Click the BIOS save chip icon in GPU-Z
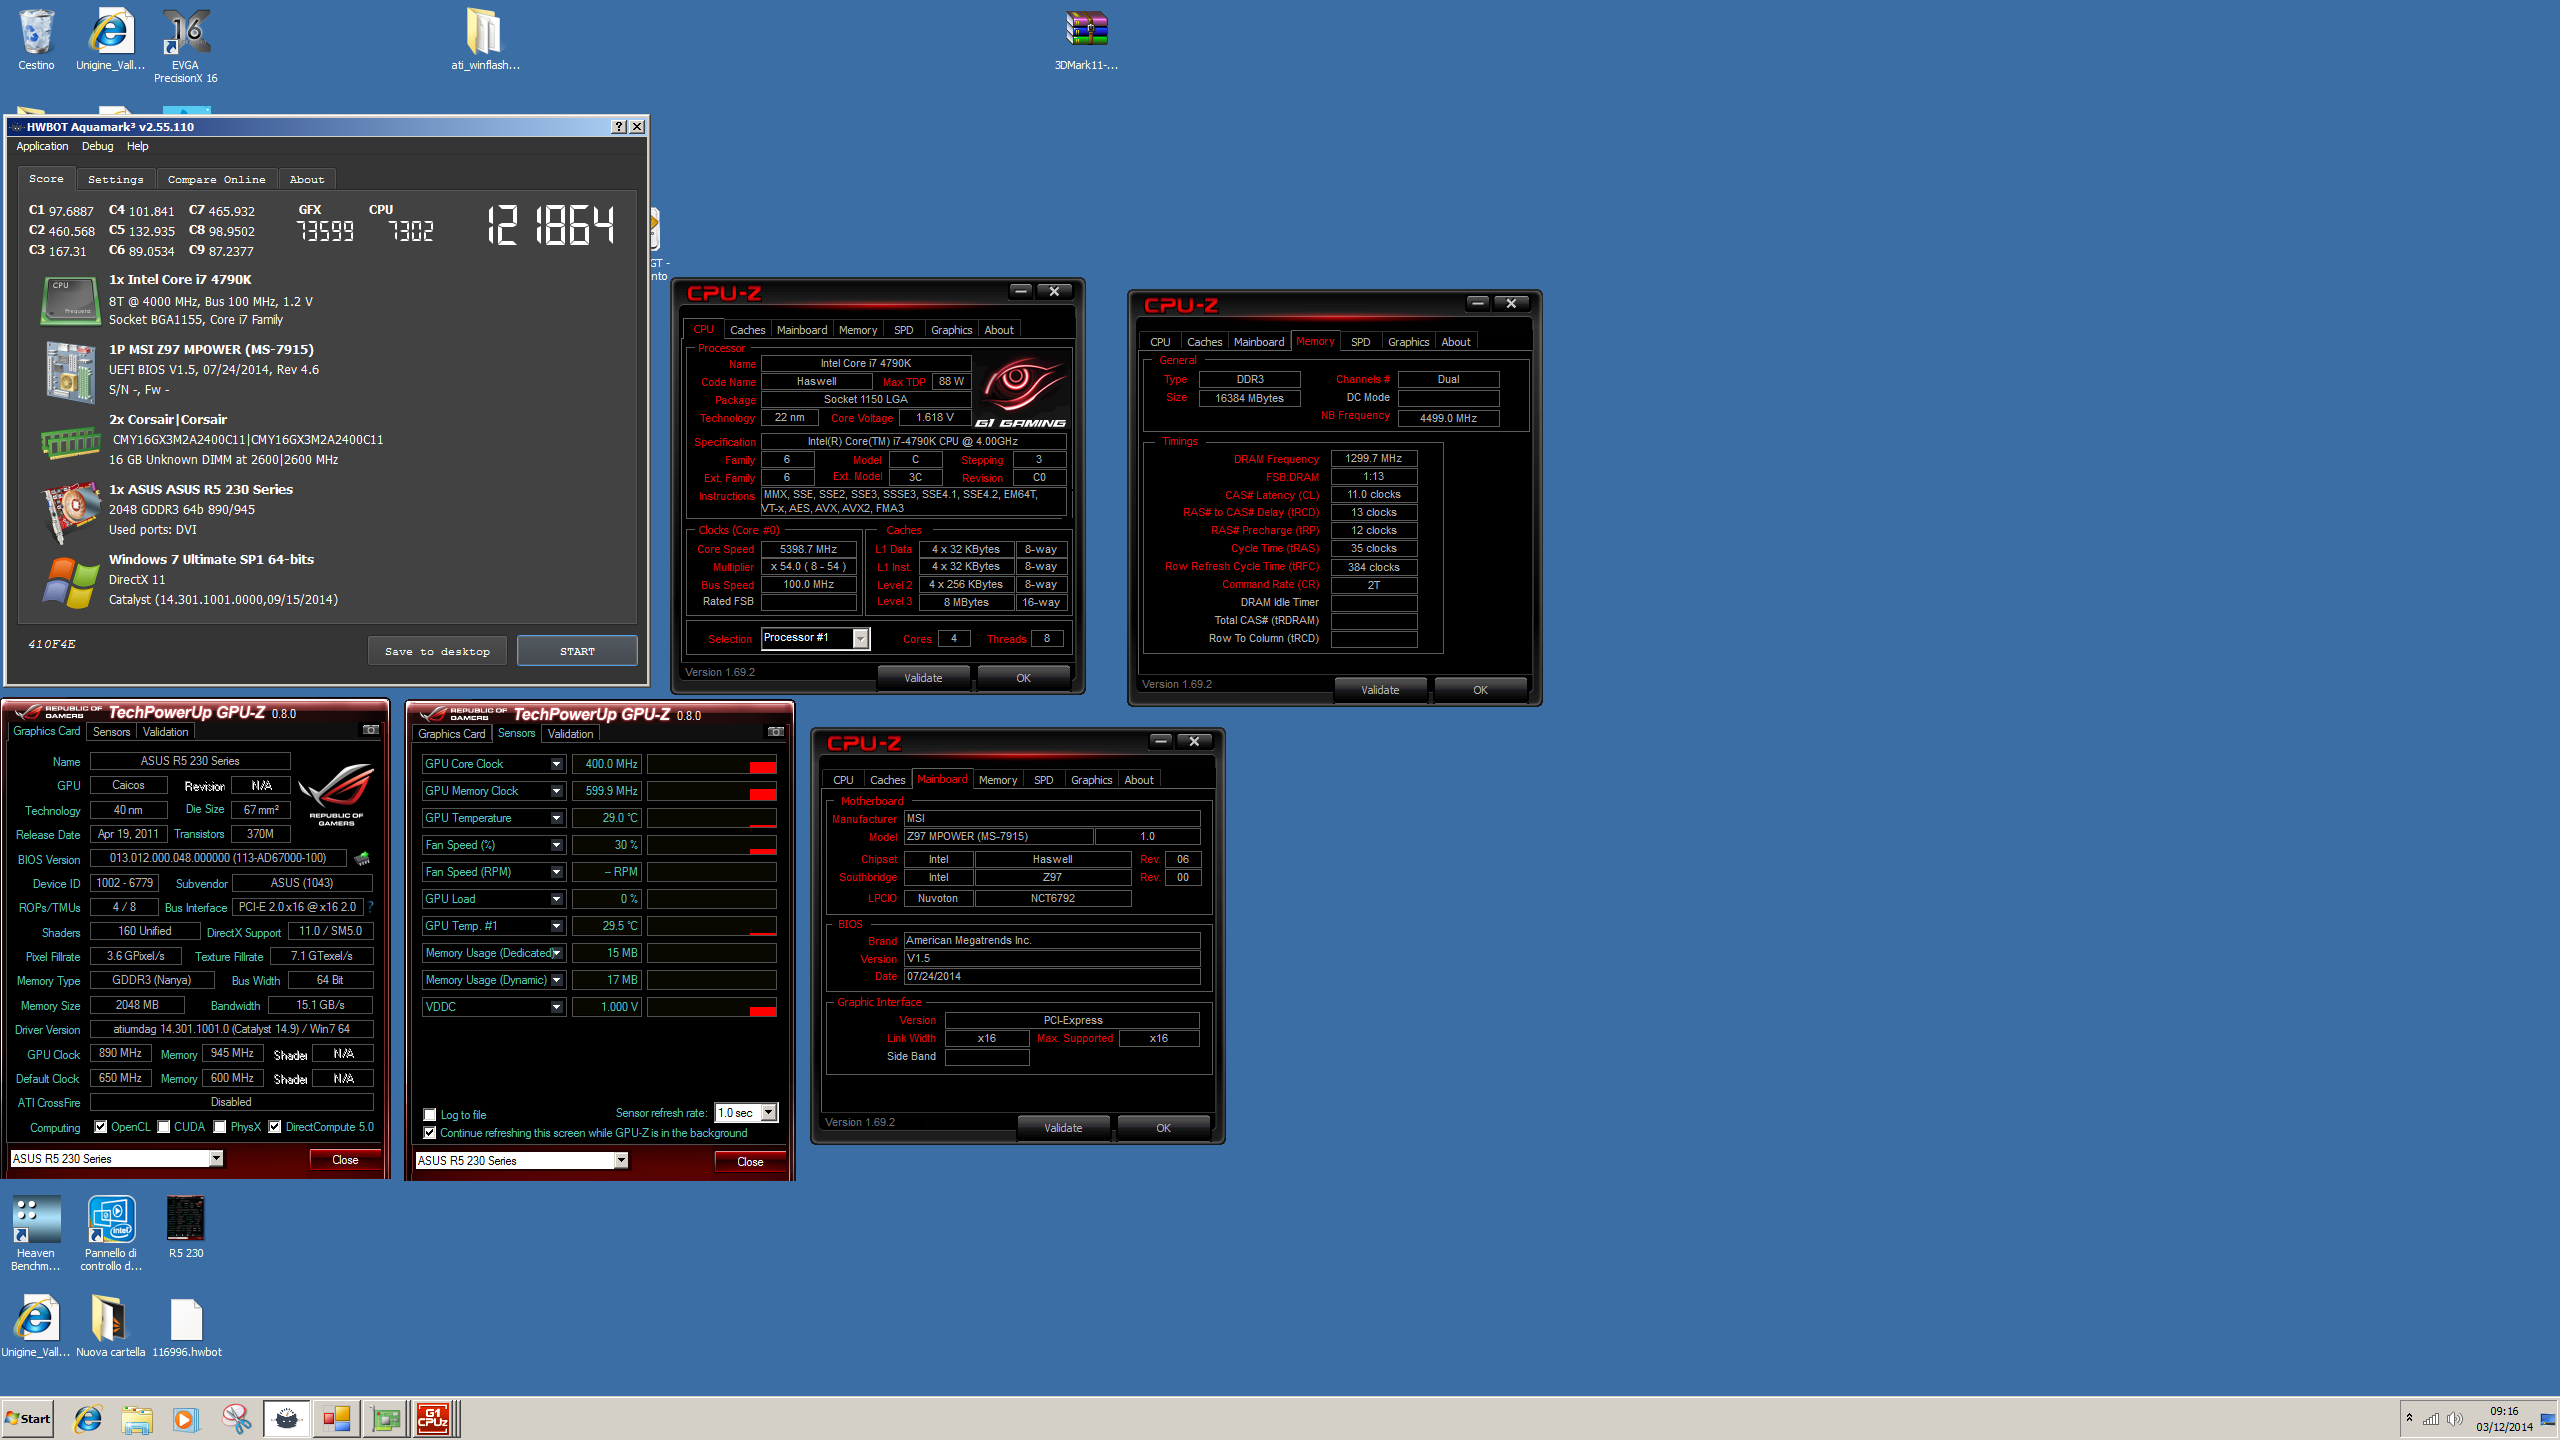Image resolution: width=2560 pixels, height=1440 pixels. (x=362, y=858)
